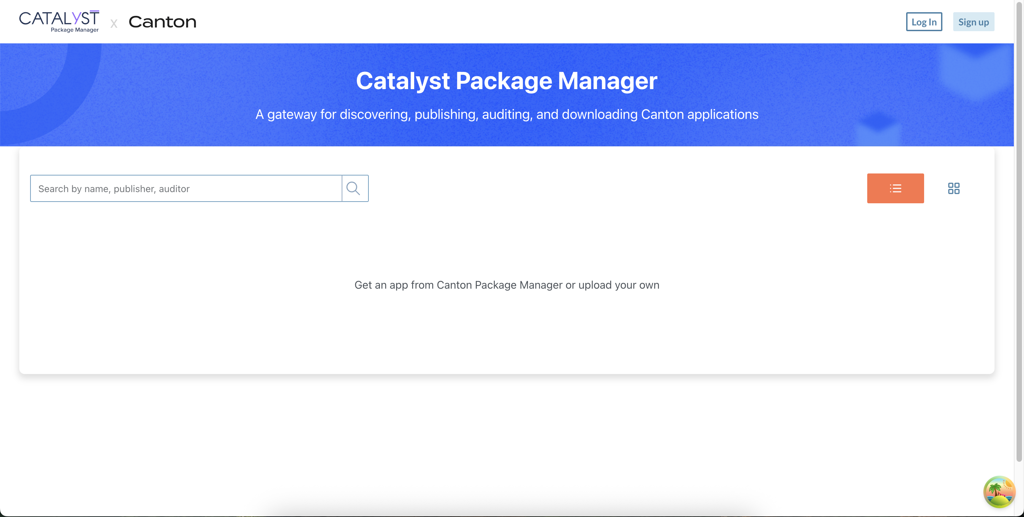Click the gateway description subtitle text

(506, 114)
